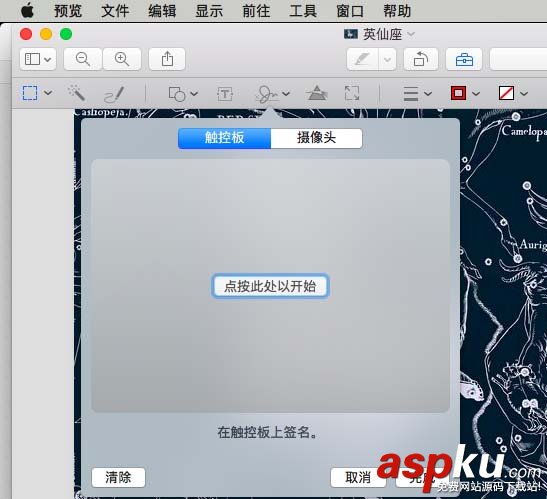Screen dimensions: 547x499
Task: Click the Adjust Size icon
Action: tap(352, 94)
